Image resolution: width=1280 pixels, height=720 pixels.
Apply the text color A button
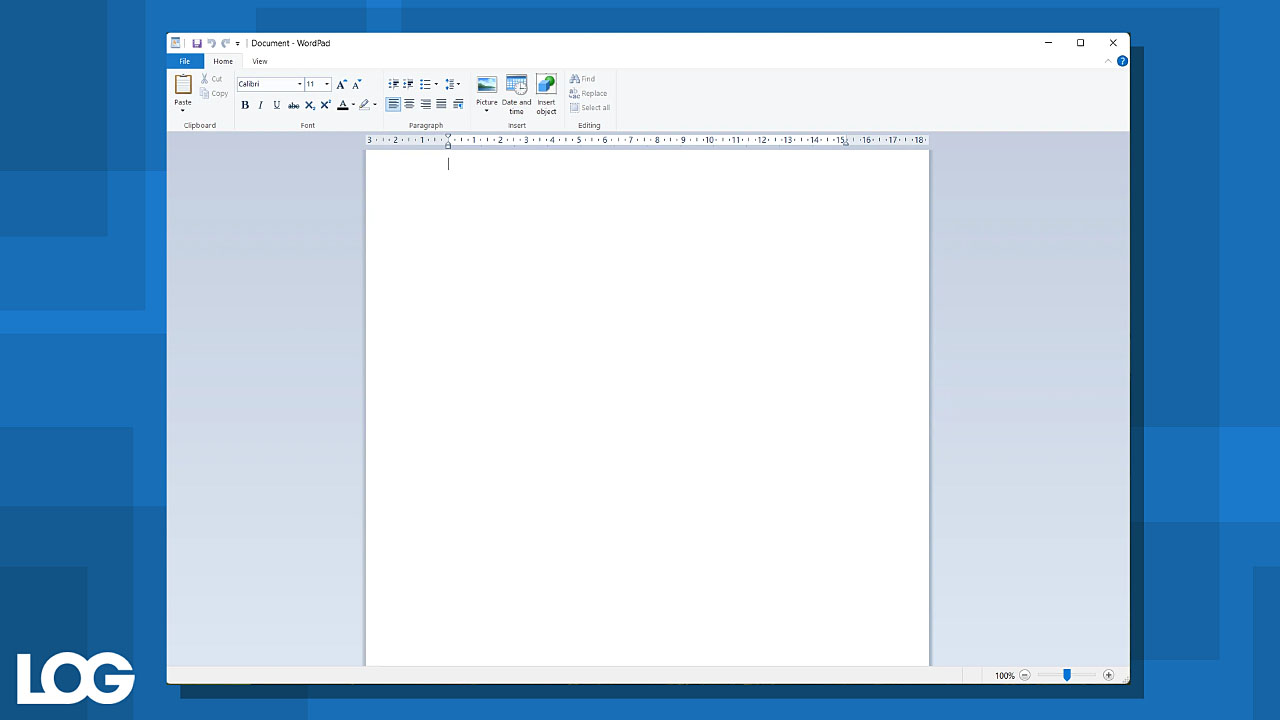coord(342,105)
